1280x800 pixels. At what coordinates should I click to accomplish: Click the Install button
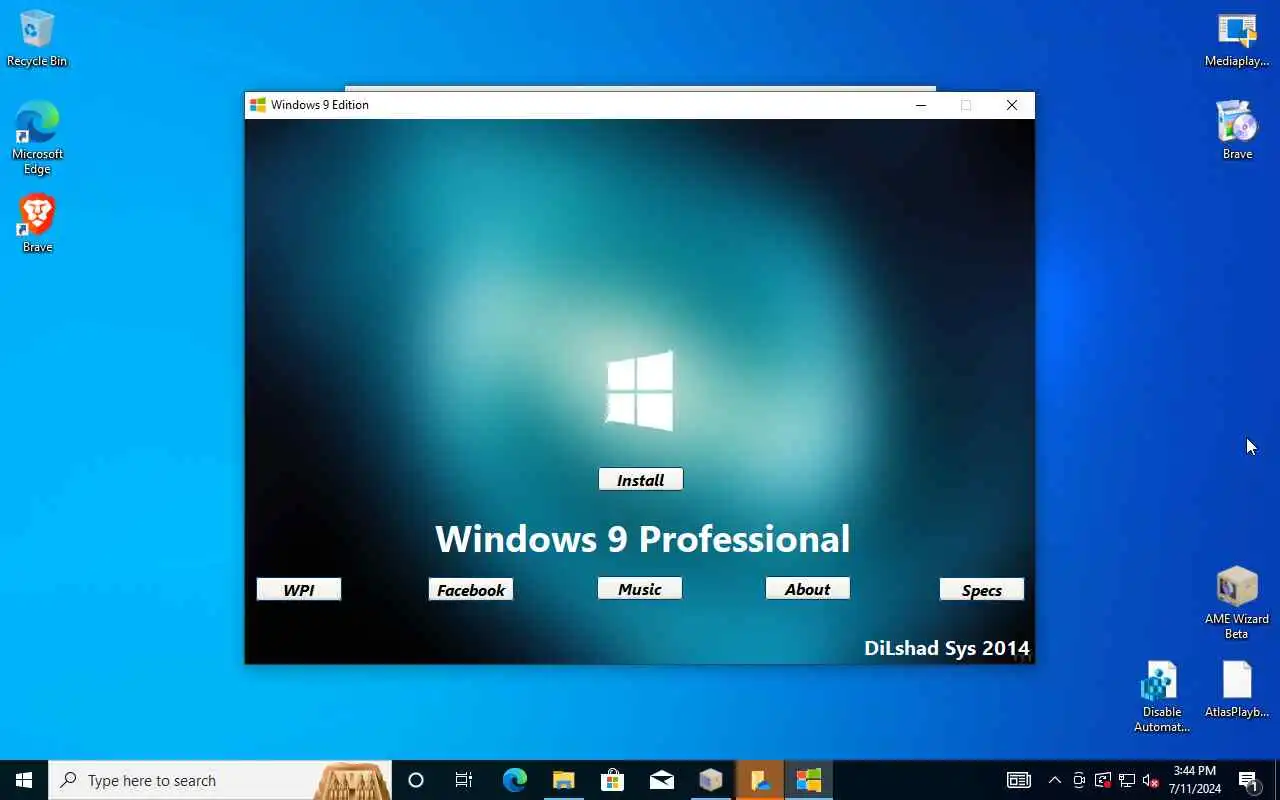(x=640, y=480)
